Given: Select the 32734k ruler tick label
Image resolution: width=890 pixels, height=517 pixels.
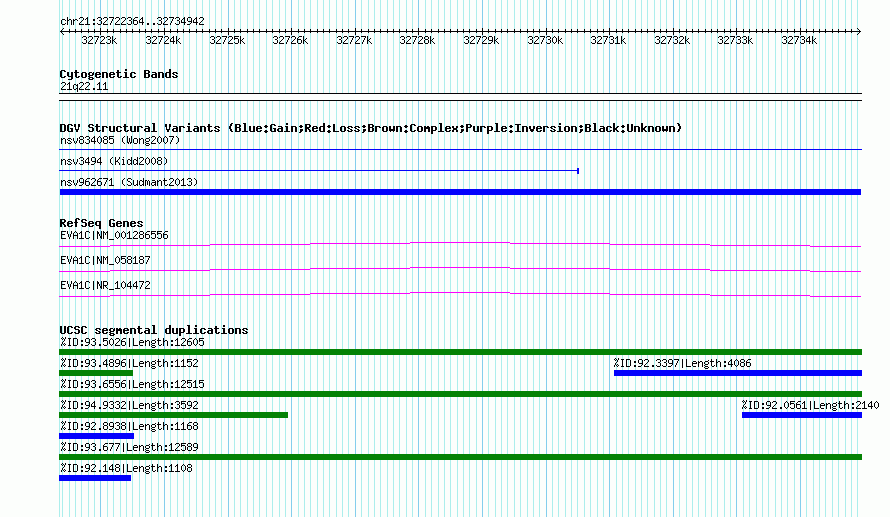Looking at the screenshot, I should click(x=799, y=40).
